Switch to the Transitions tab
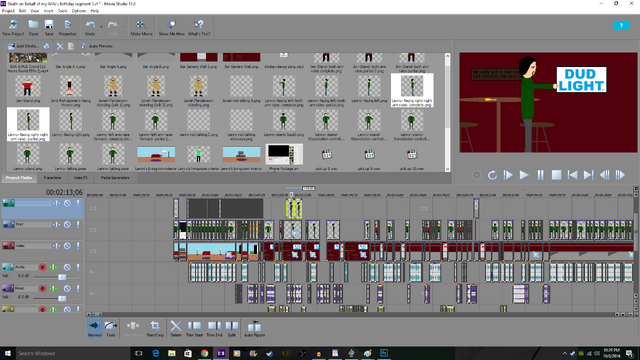The width and height of the screenshot is (640, 360). 52,178
